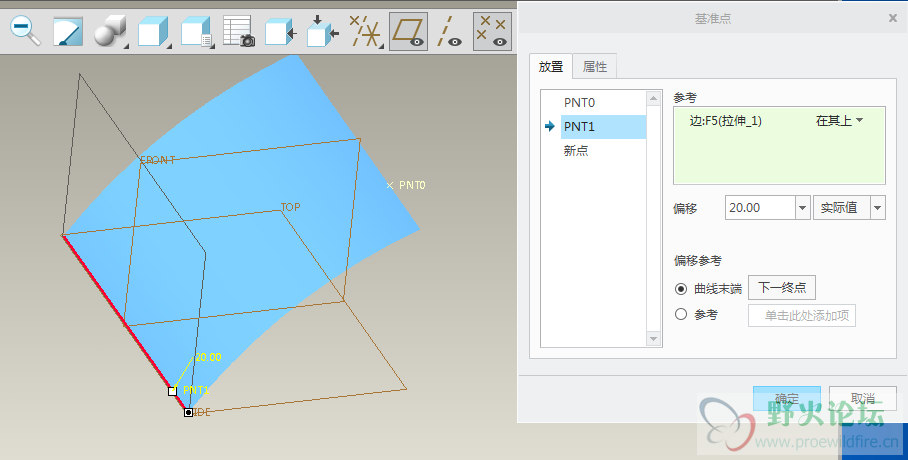Screen dimensions: 908x460
Task: Select the 边:F5(拉伸_1) reference entry
Action: [x=726, y=121]
